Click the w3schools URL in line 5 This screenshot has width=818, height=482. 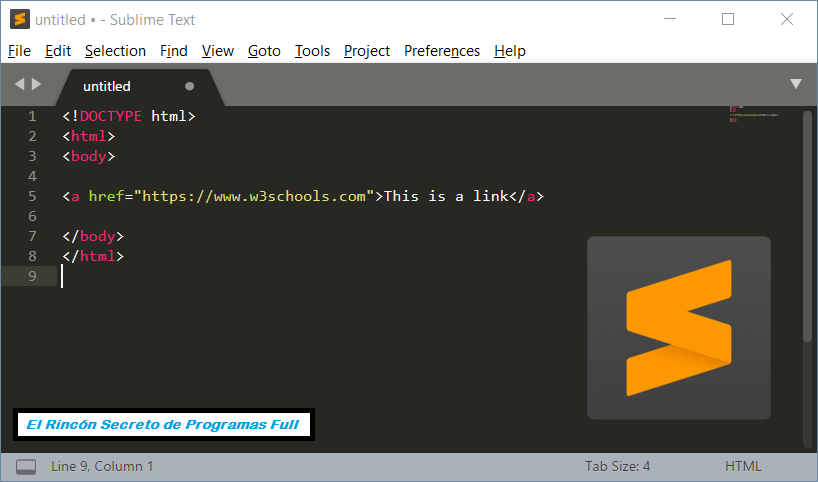pos(255,196)
